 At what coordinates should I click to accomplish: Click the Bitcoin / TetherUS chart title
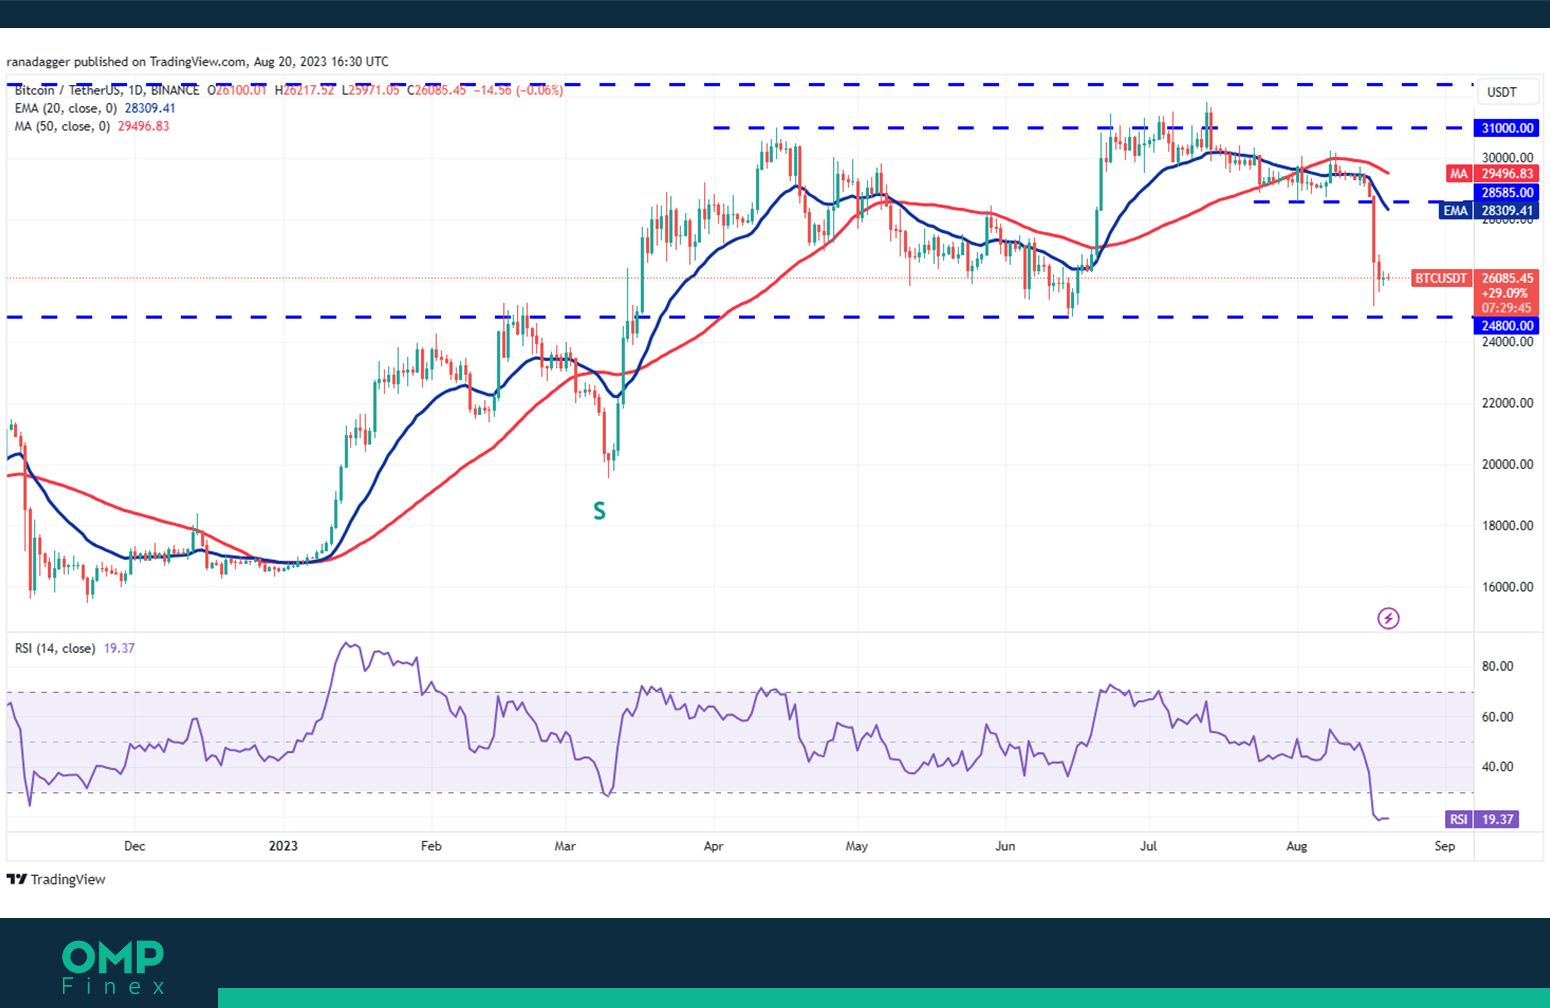(x=107, y=90)
